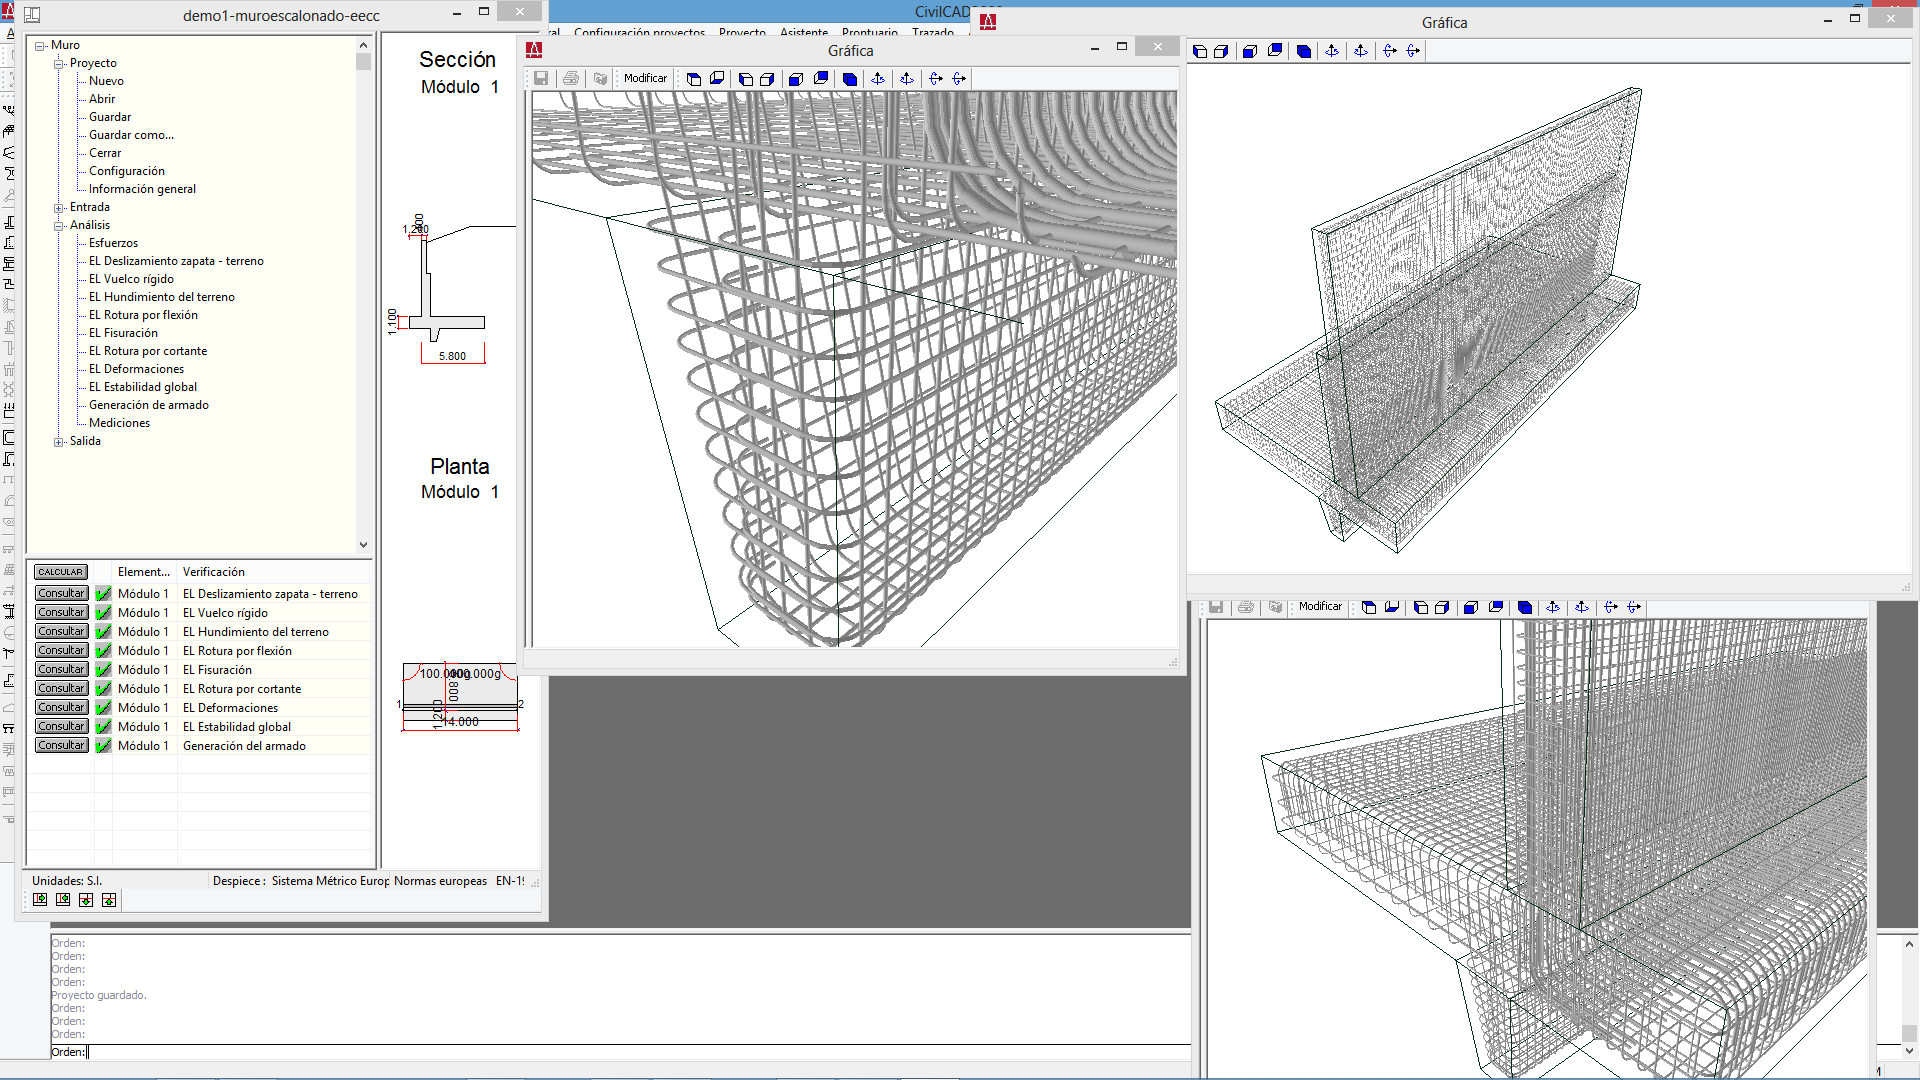Click the third gray icon before Modificar in the middle Gráfica window
Screen dimensions: 1920x1080
tap(600, 78)
